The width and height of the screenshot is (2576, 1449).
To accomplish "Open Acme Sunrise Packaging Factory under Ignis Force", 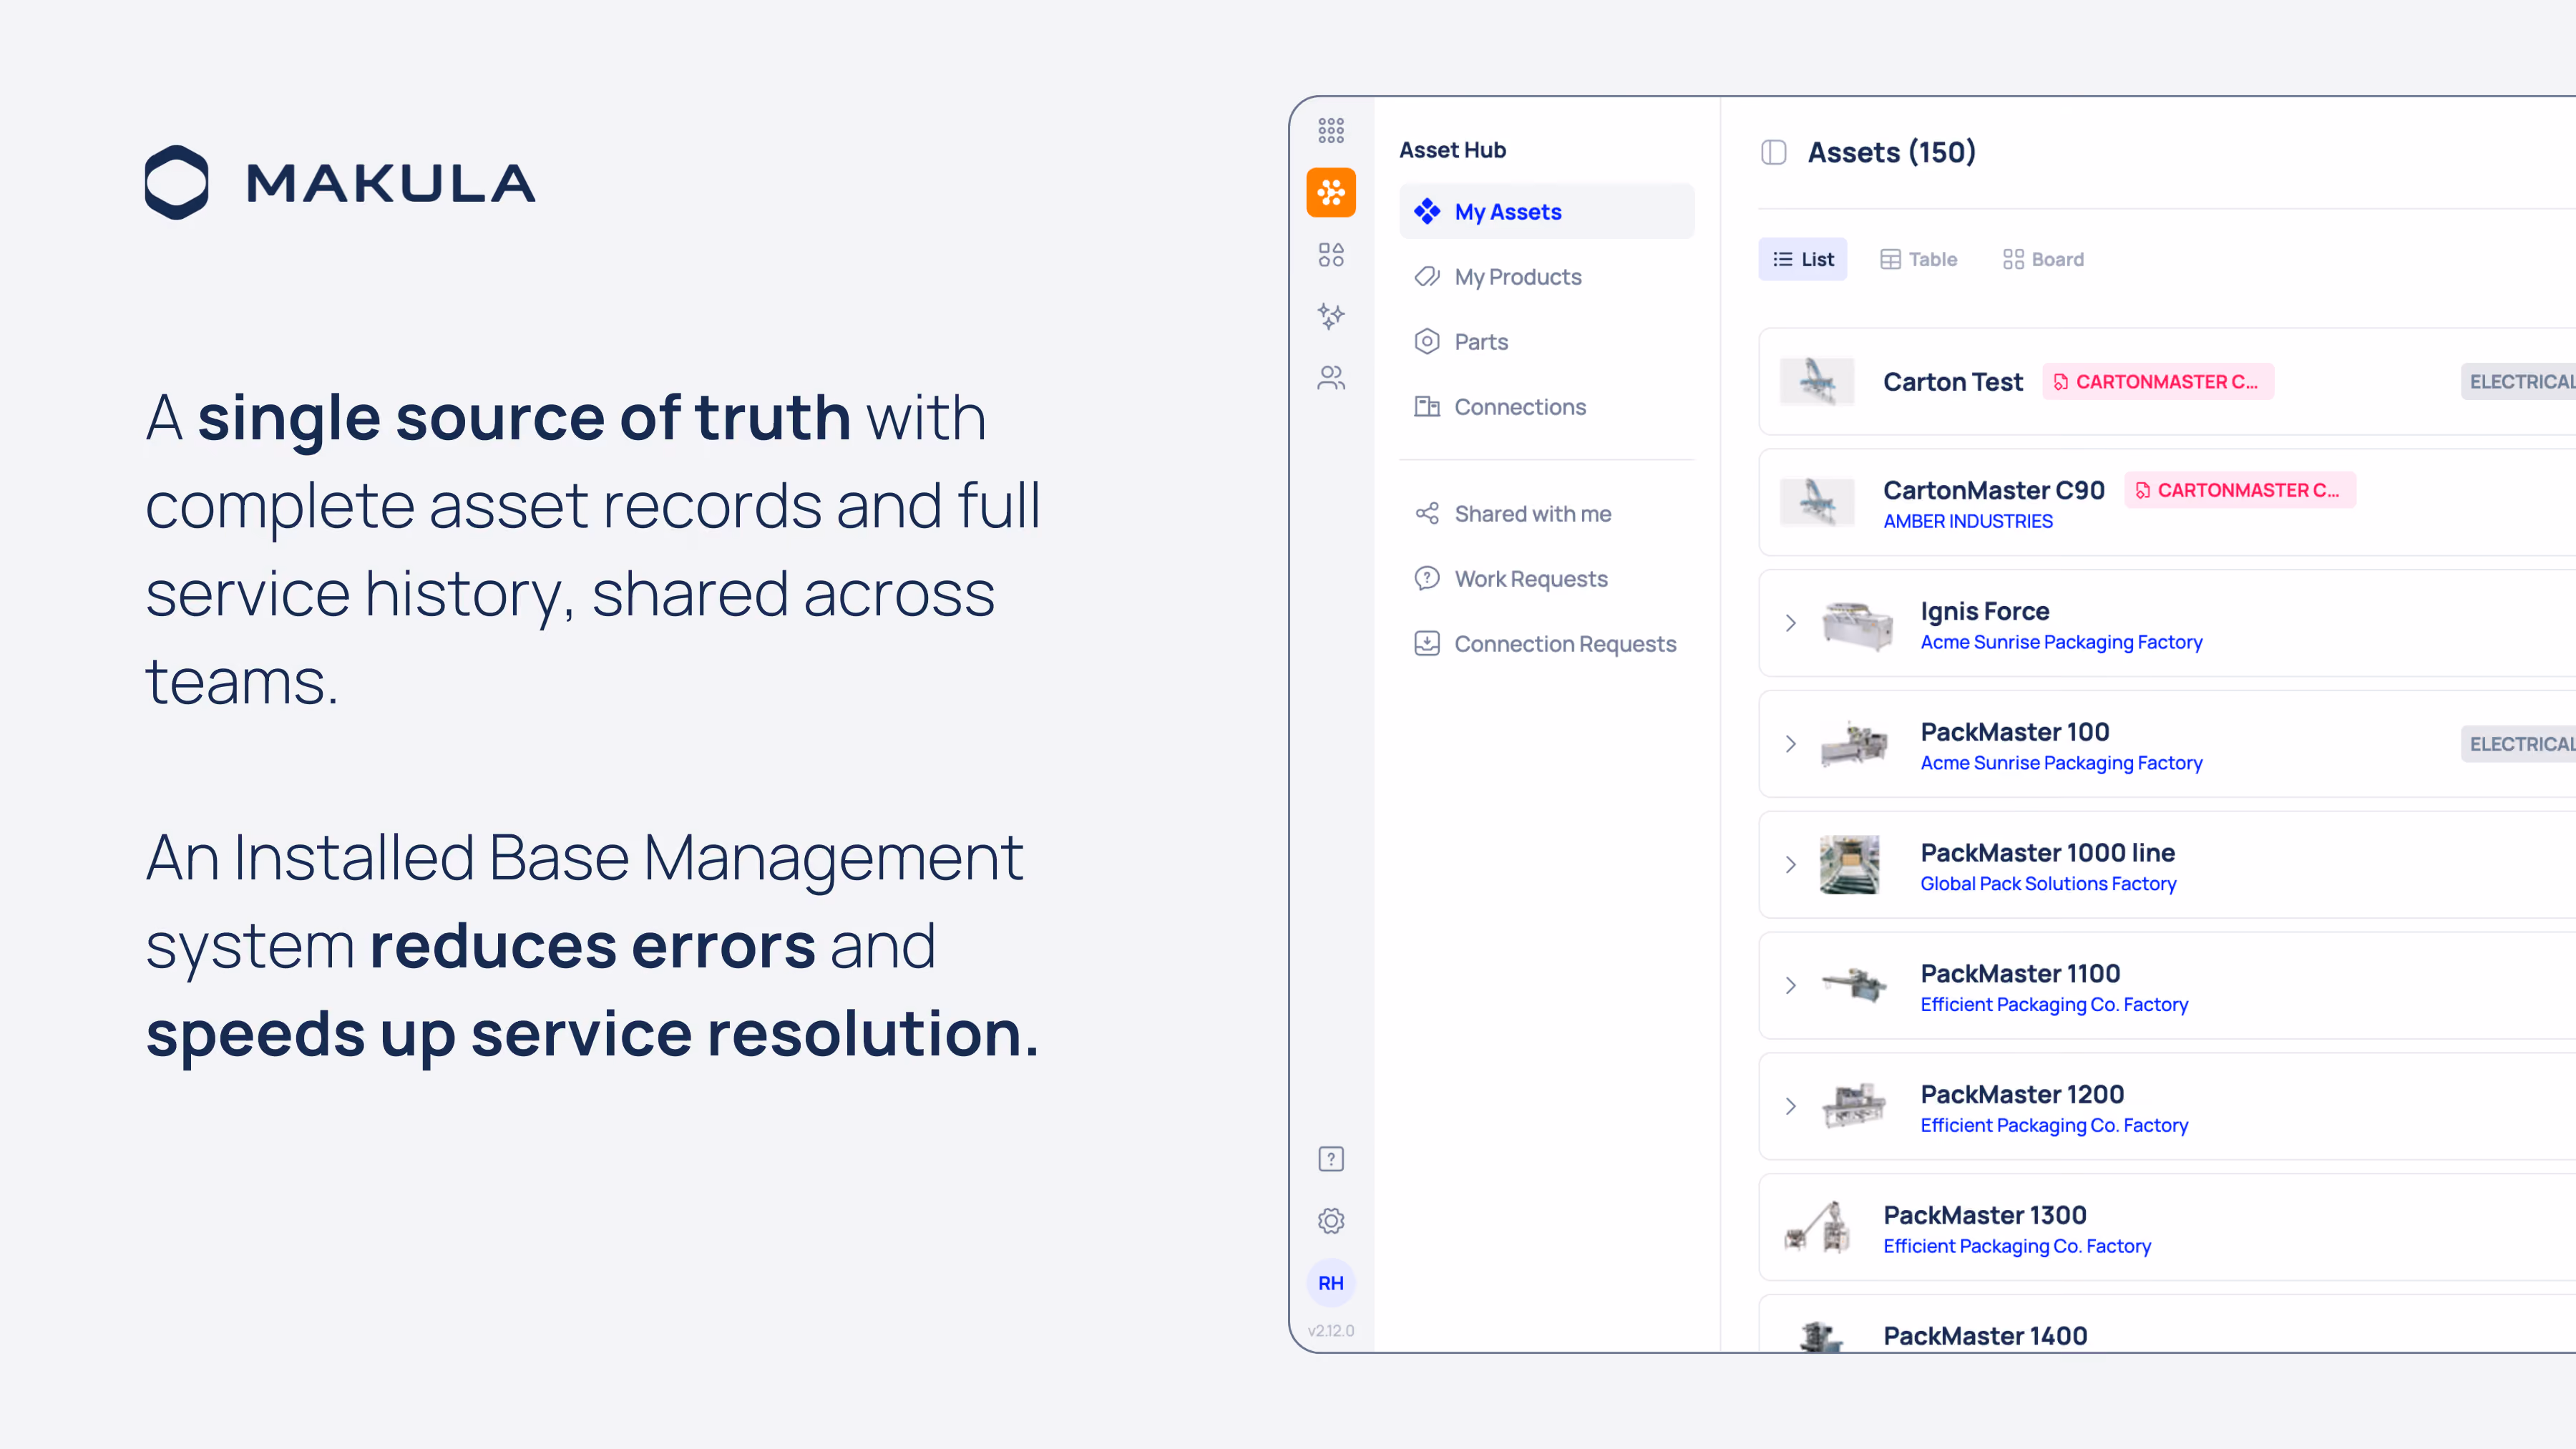I will click(2062, 642).
